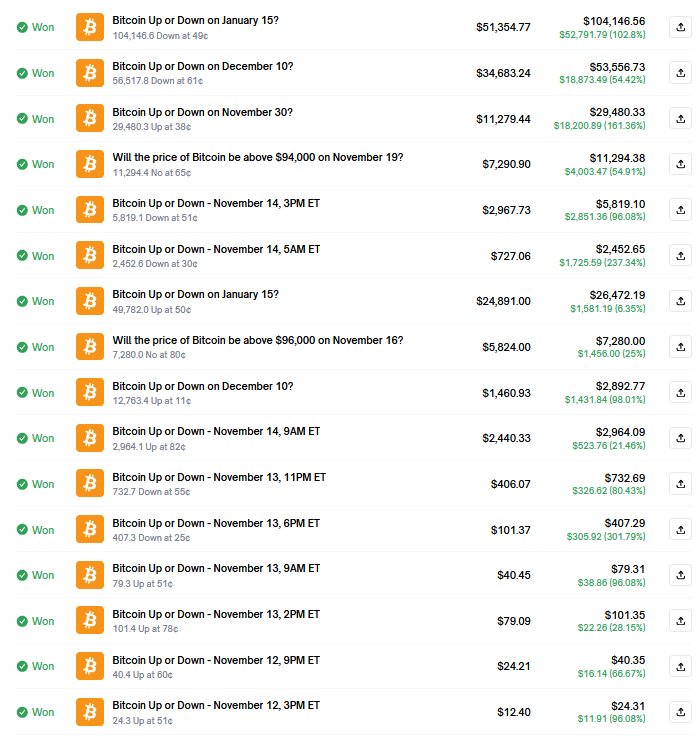
Task: Click share icon for $104,146.56 January 15 row
Action: tap(680, 27)
